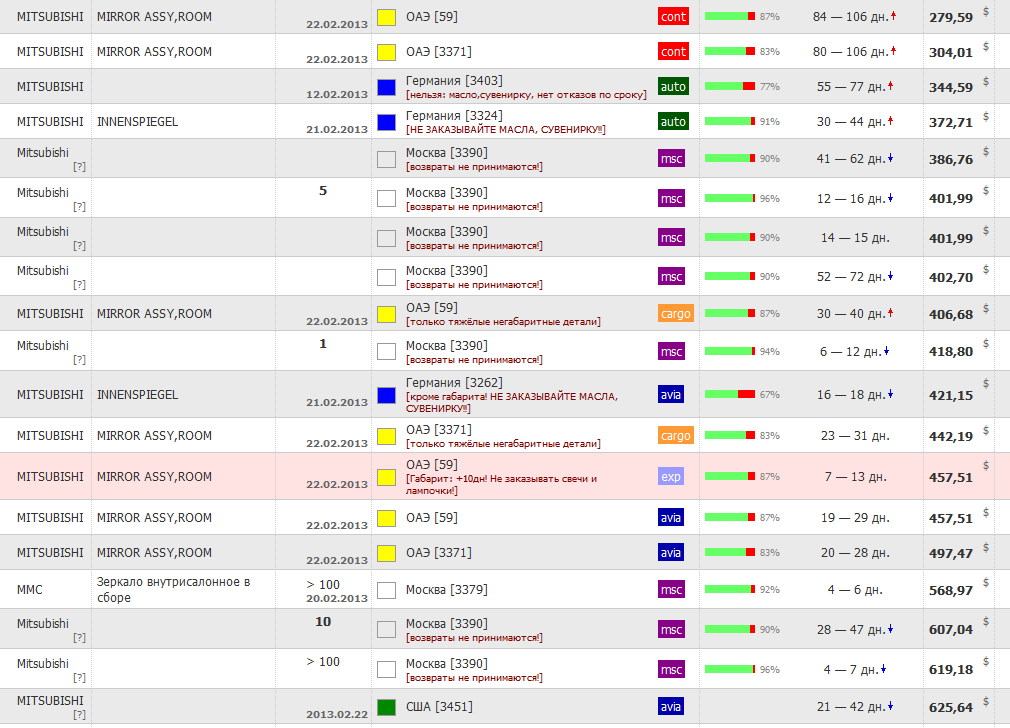This screenshot has height=728, width=1010.
Task: Click supplier Москва [3379]
Action: click(x=446, y=589)
